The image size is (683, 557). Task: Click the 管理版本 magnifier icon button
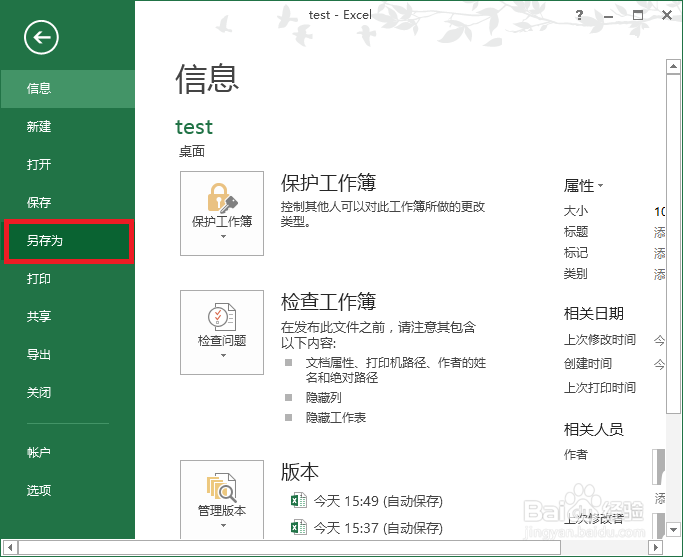click(222, 500)
